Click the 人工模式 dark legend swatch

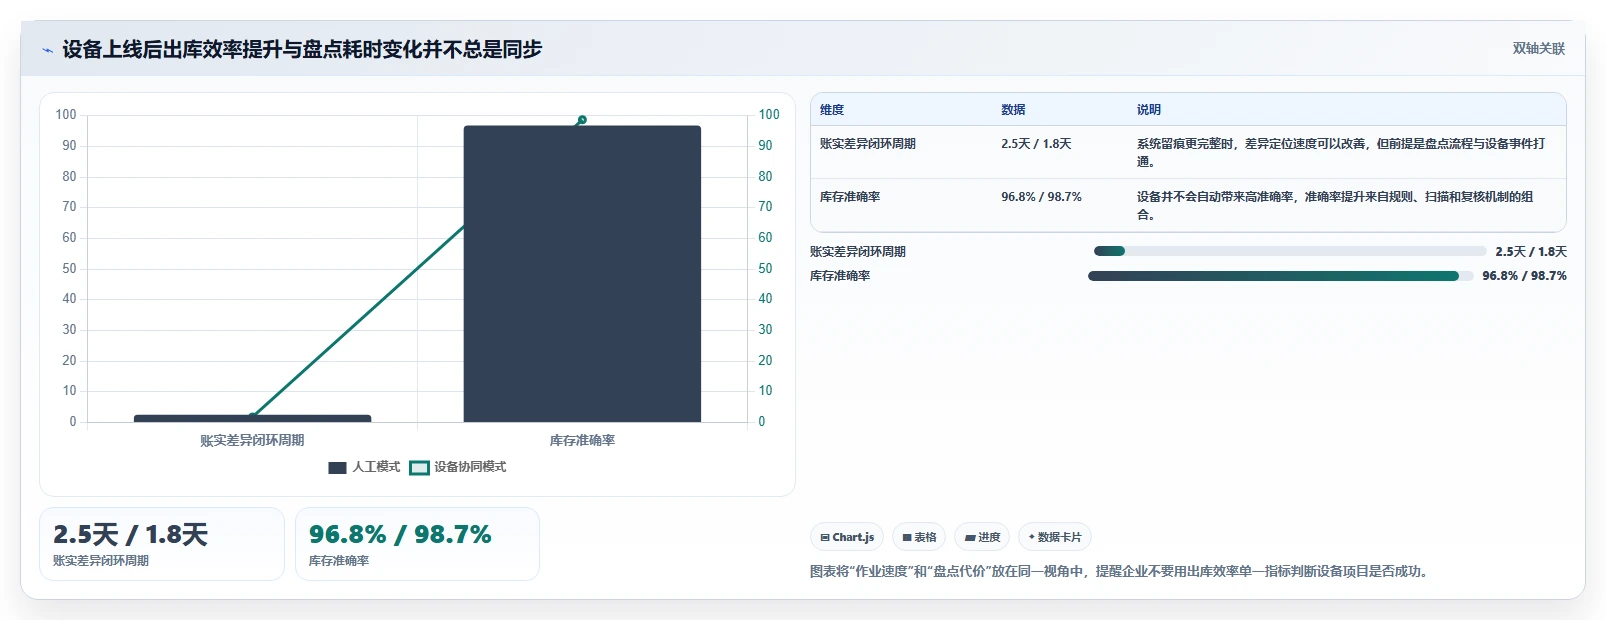pyautogui.click(x=337, y=467)
